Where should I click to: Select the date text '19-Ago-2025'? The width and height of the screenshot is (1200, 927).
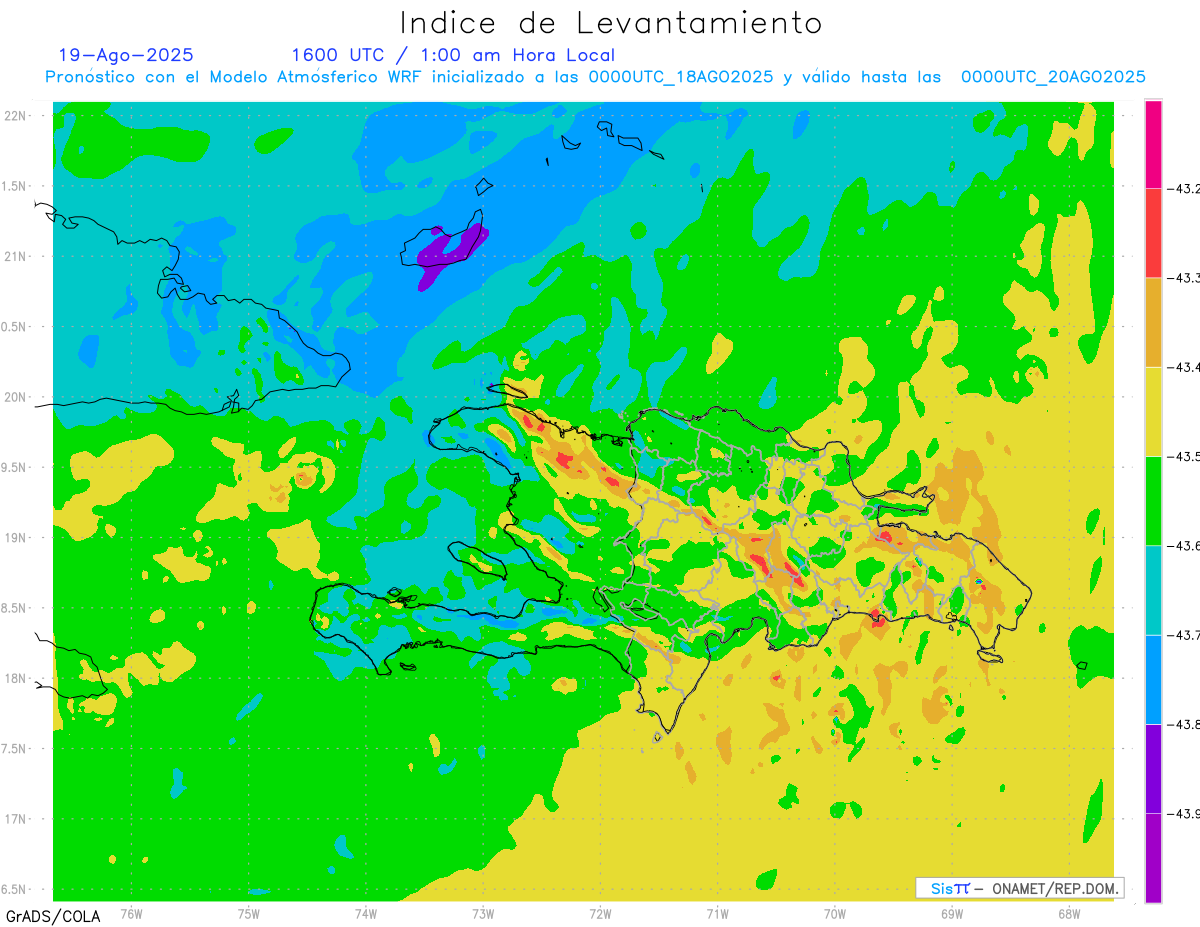tap(126, 55)
